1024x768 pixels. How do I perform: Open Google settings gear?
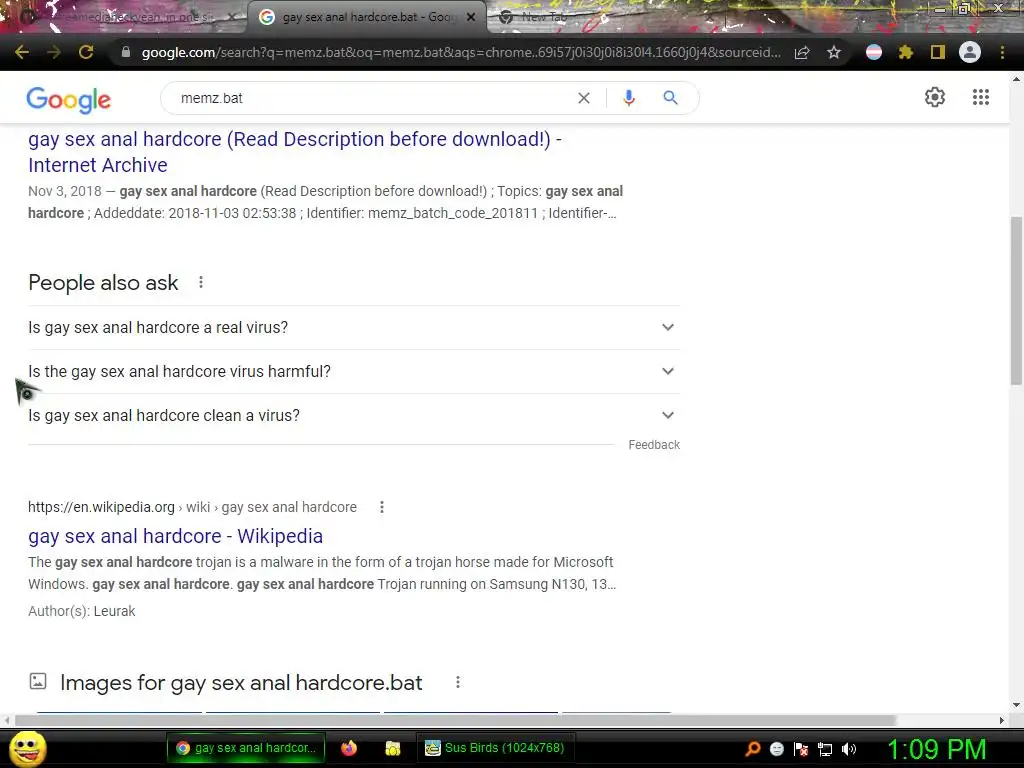click(x=935, y=97)
